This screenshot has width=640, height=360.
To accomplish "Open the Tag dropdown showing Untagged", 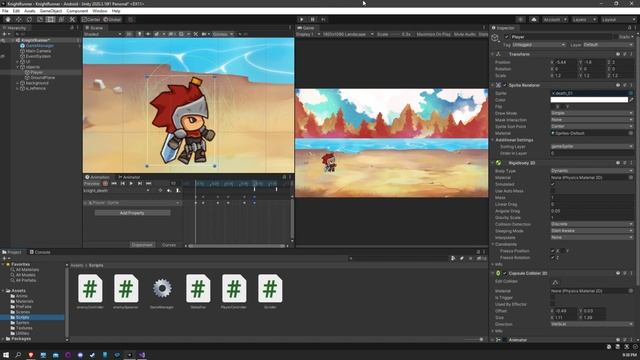I will (539, 44).
